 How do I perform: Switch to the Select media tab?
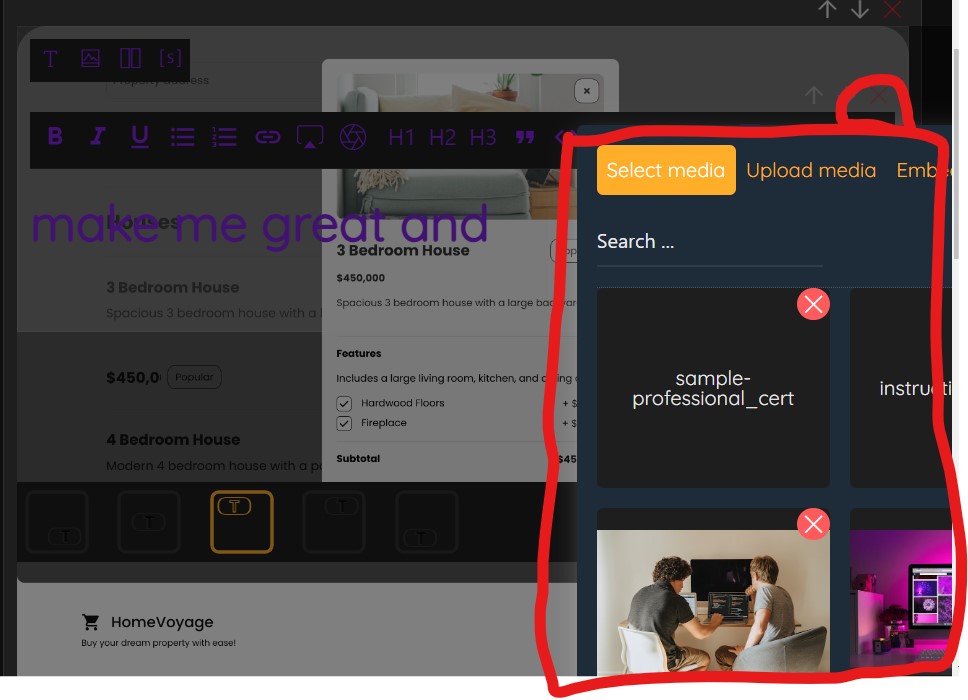(666, 170)
